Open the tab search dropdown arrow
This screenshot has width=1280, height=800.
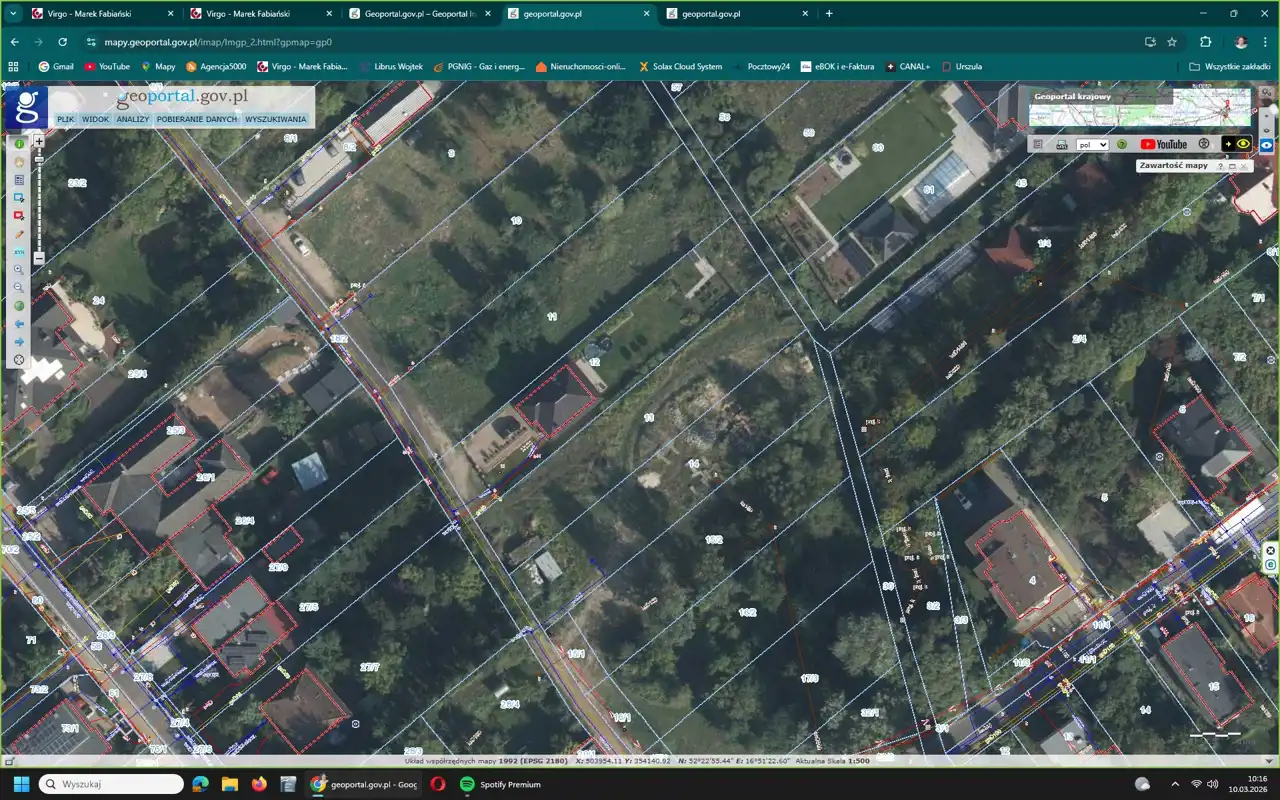click(13, 14)
